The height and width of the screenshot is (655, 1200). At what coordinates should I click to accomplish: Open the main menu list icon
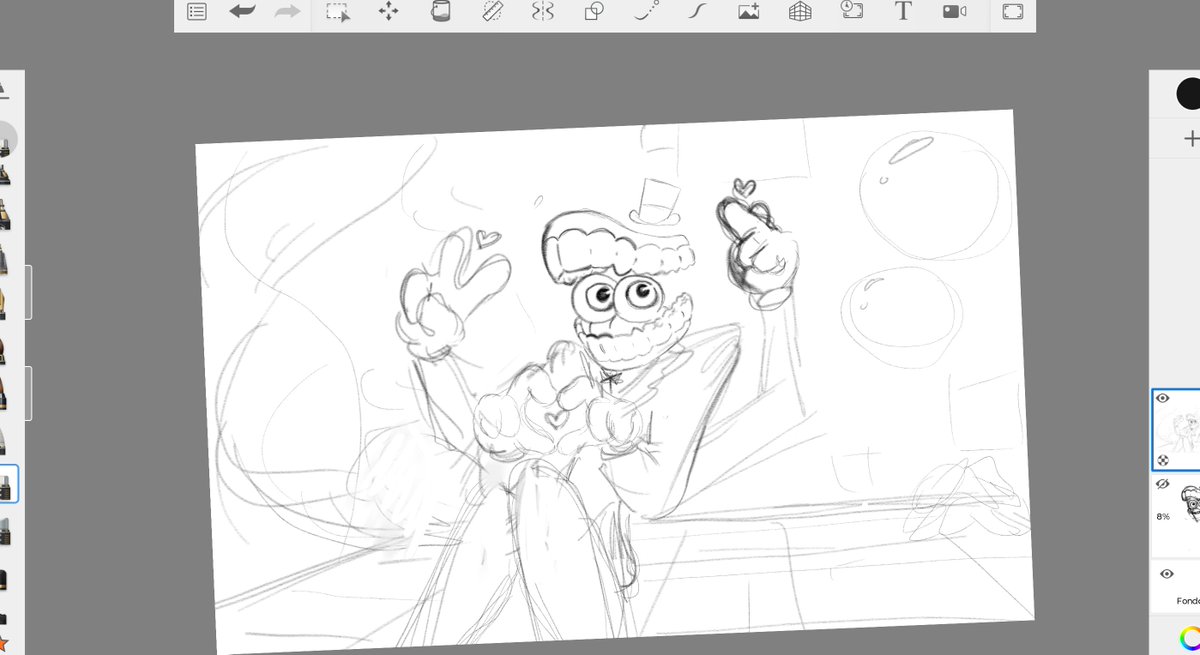[x=197, y=12]
